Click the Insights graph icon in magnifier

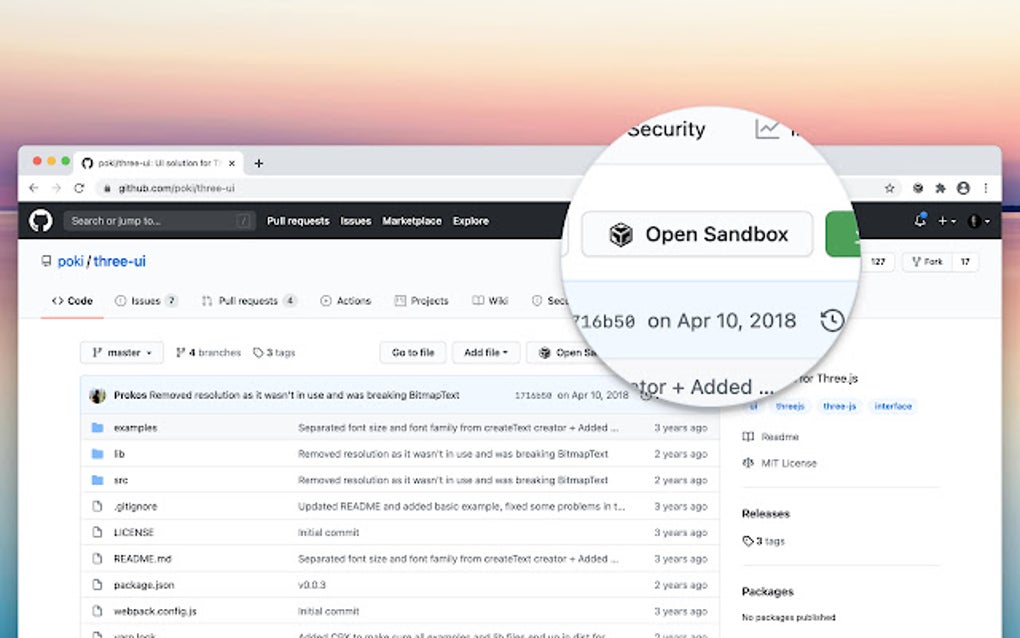[x=767, y=129]
